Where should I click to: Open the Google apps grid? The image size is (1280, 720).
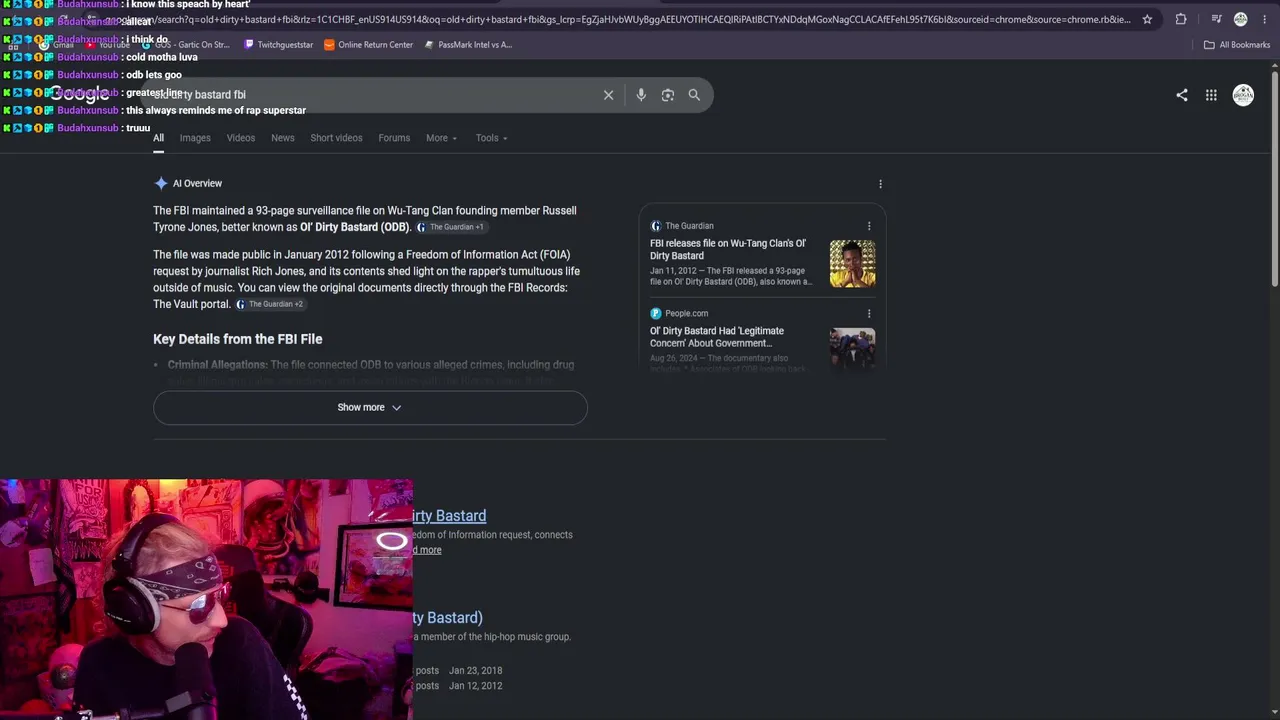pos(1211,95)
